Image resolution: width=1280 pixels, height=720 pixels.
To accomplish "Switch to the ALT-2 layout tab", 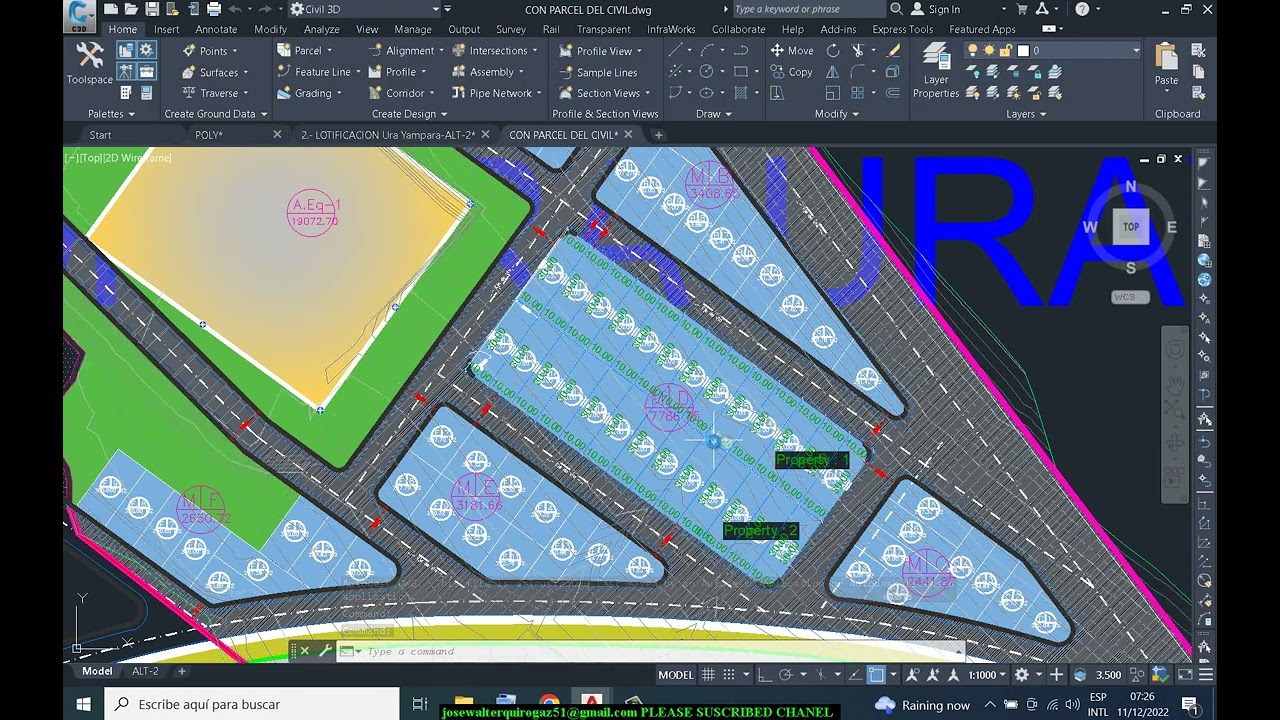I will (x=146, y=671).
